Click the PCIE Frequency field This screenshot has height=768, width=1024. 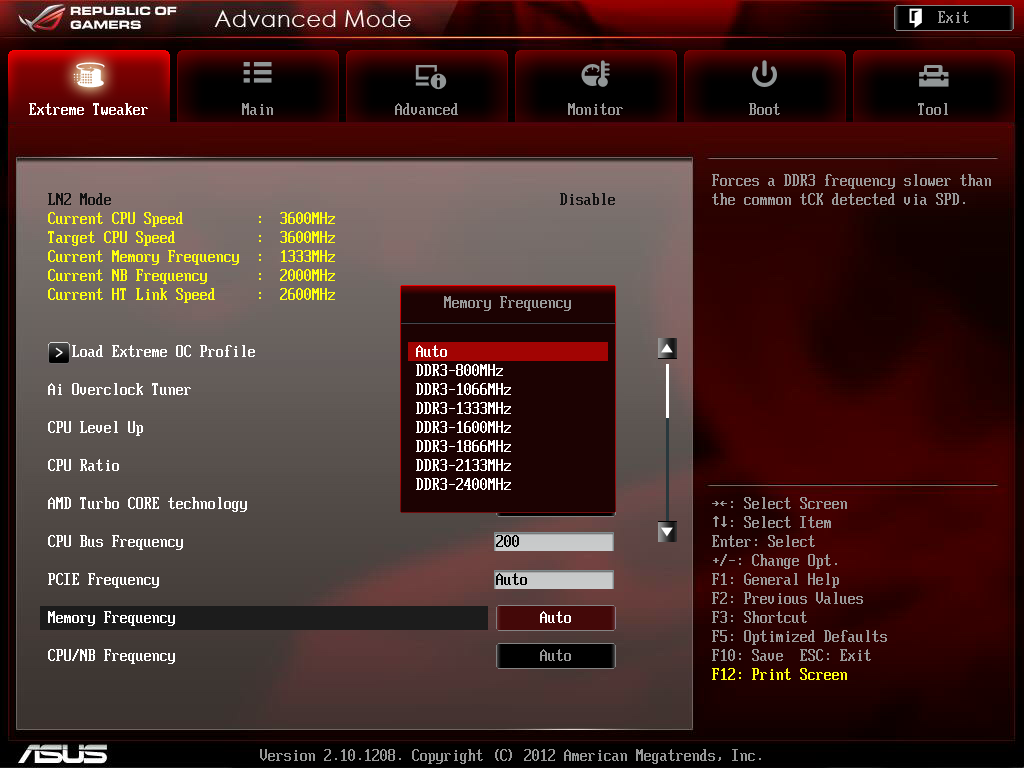point(554,579)
